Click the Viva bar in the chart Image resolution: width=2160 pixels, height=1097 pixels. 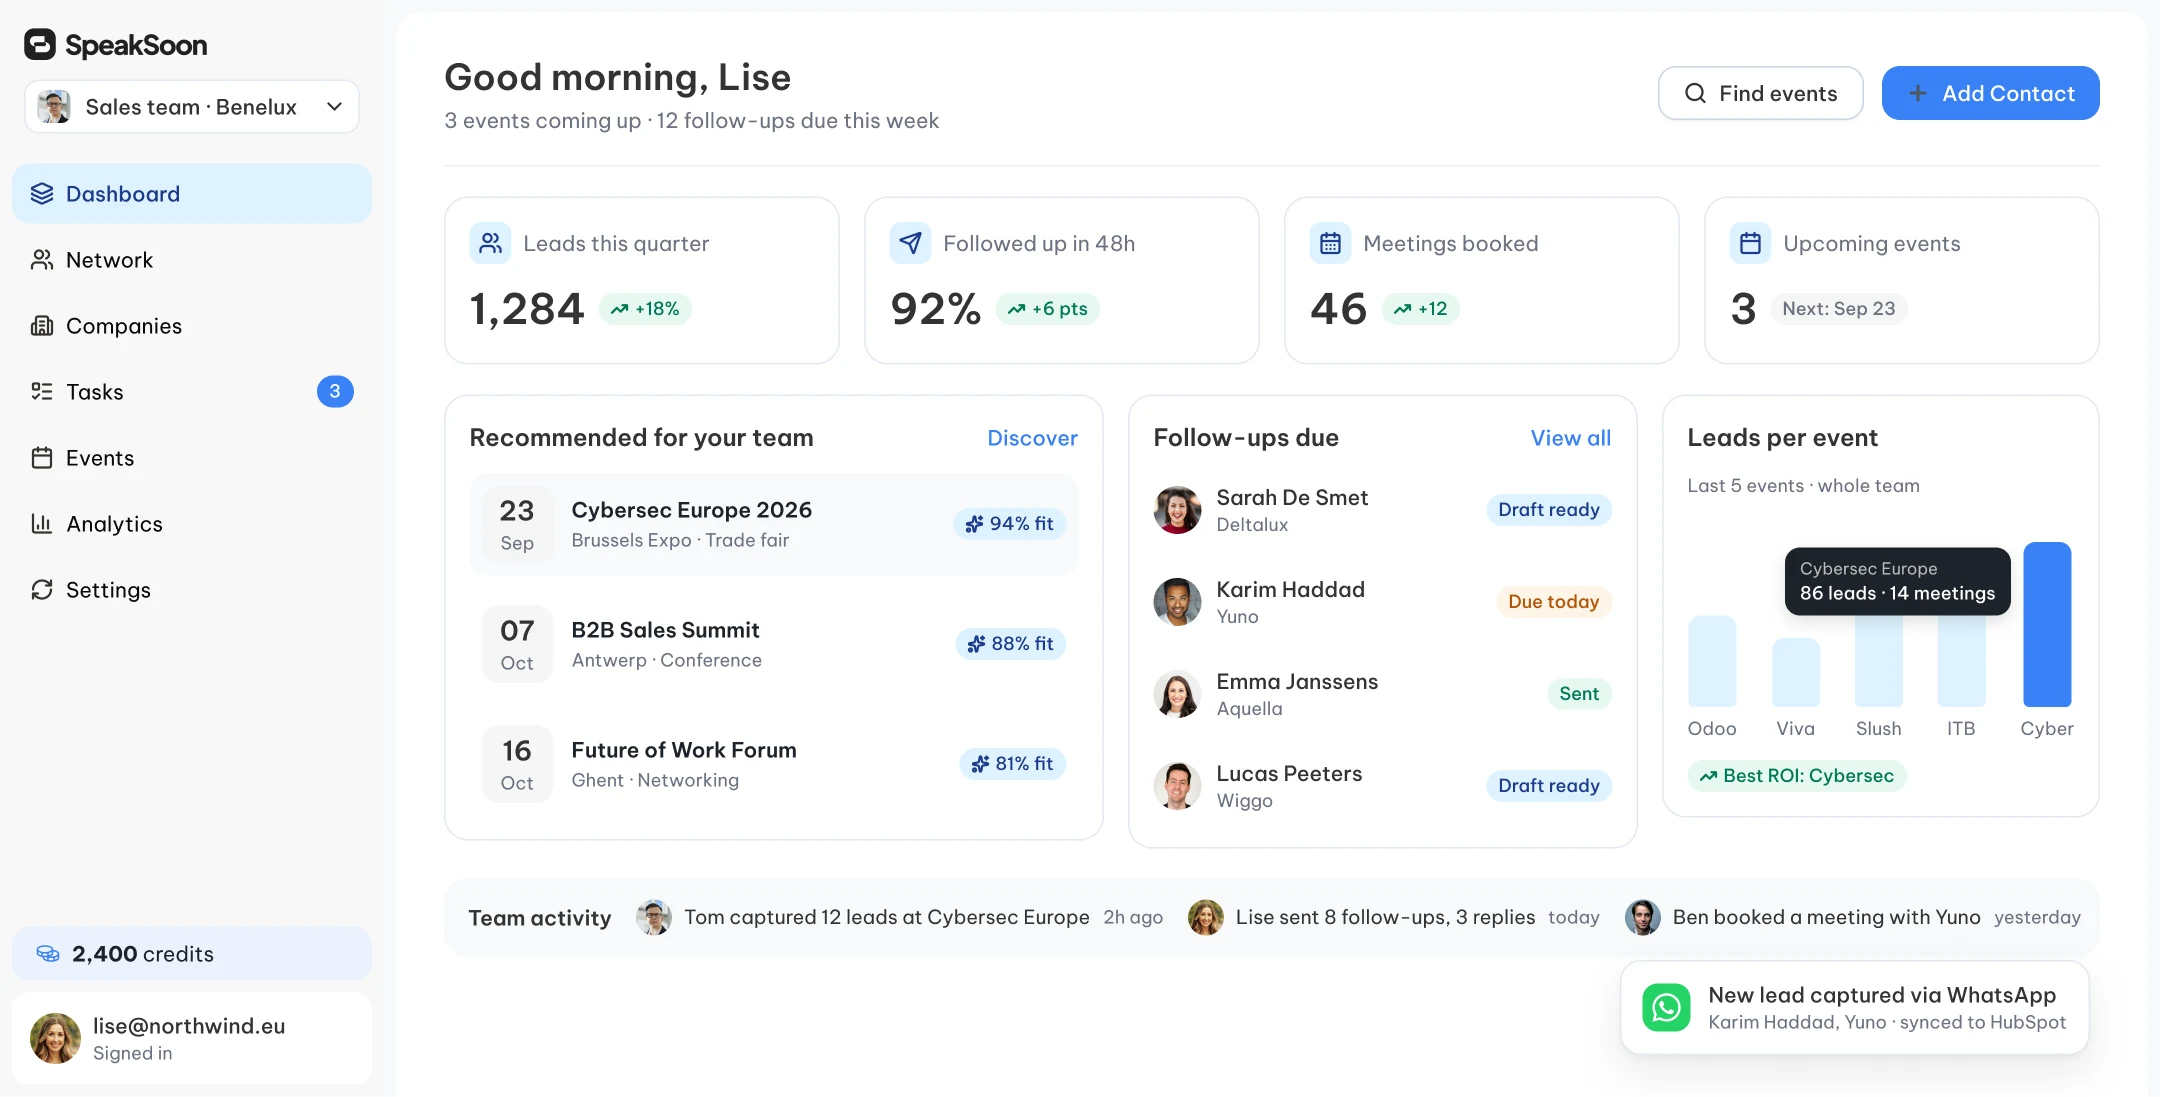[x=1796, y=673]
